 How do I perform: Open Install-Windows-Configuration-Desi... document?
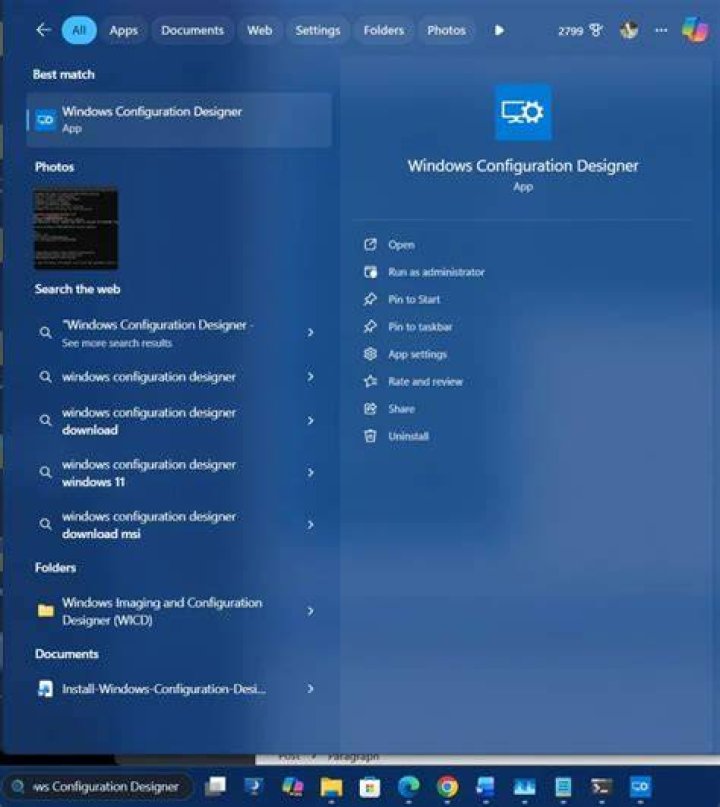[x=164, y=689]
